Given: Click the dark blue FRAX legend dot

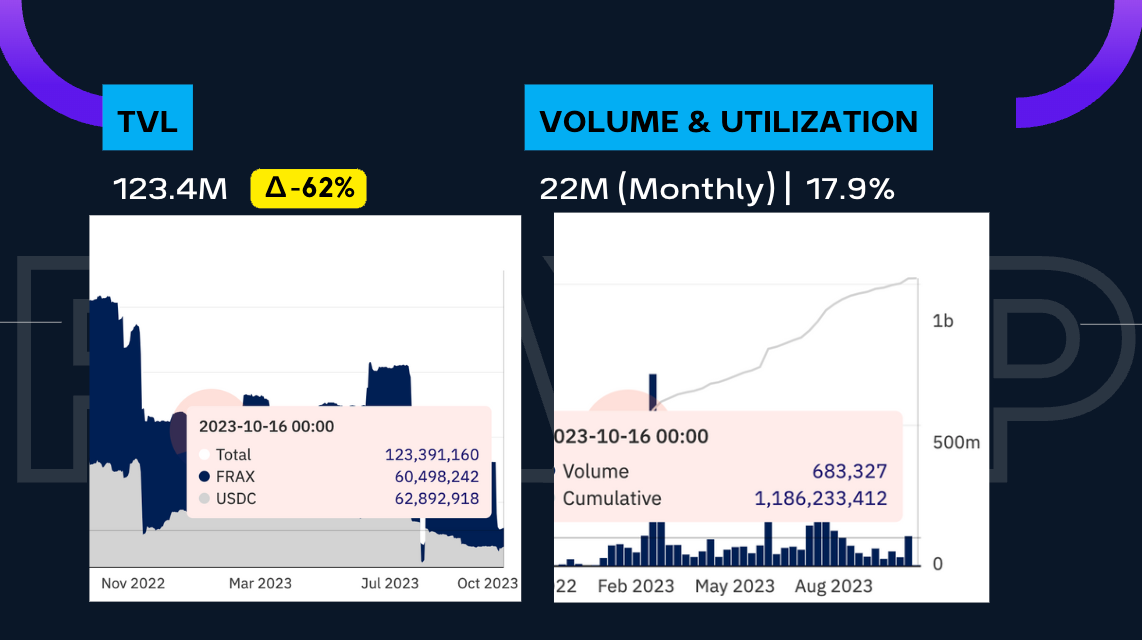Looking at the screenshot, I should pos(205,477).
